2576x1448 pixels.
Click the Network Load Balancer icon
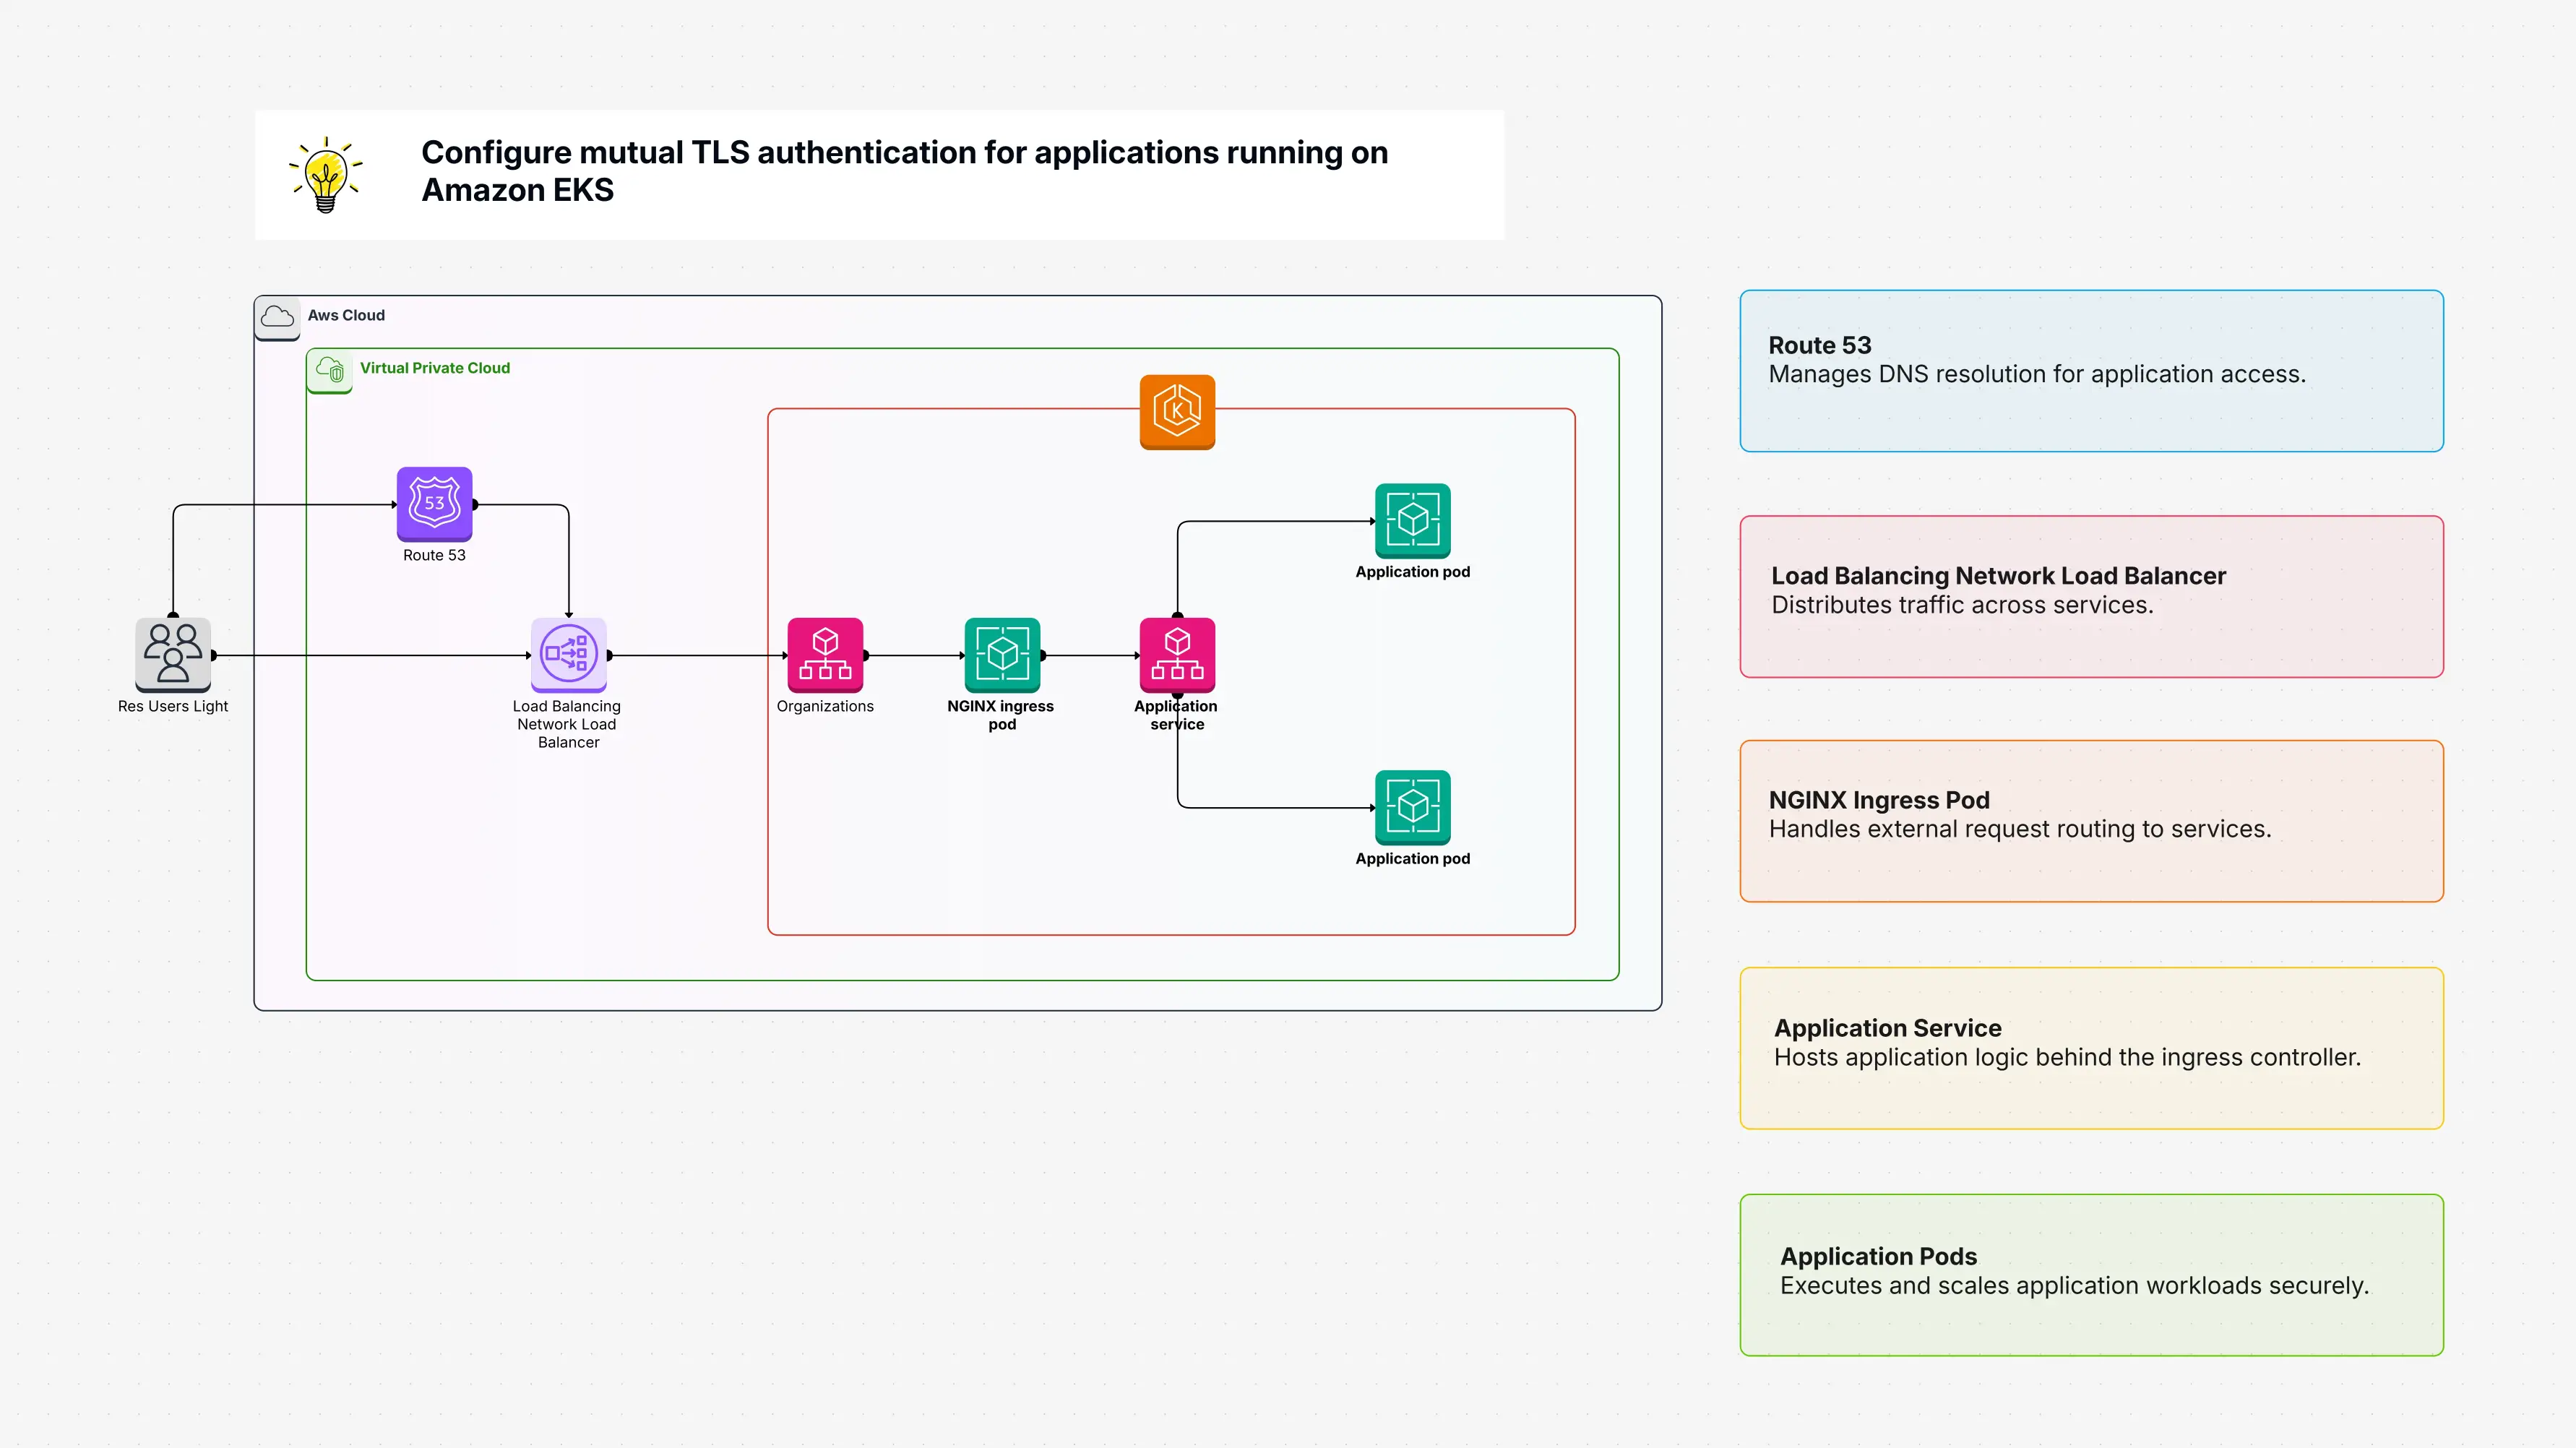point(568,654)
